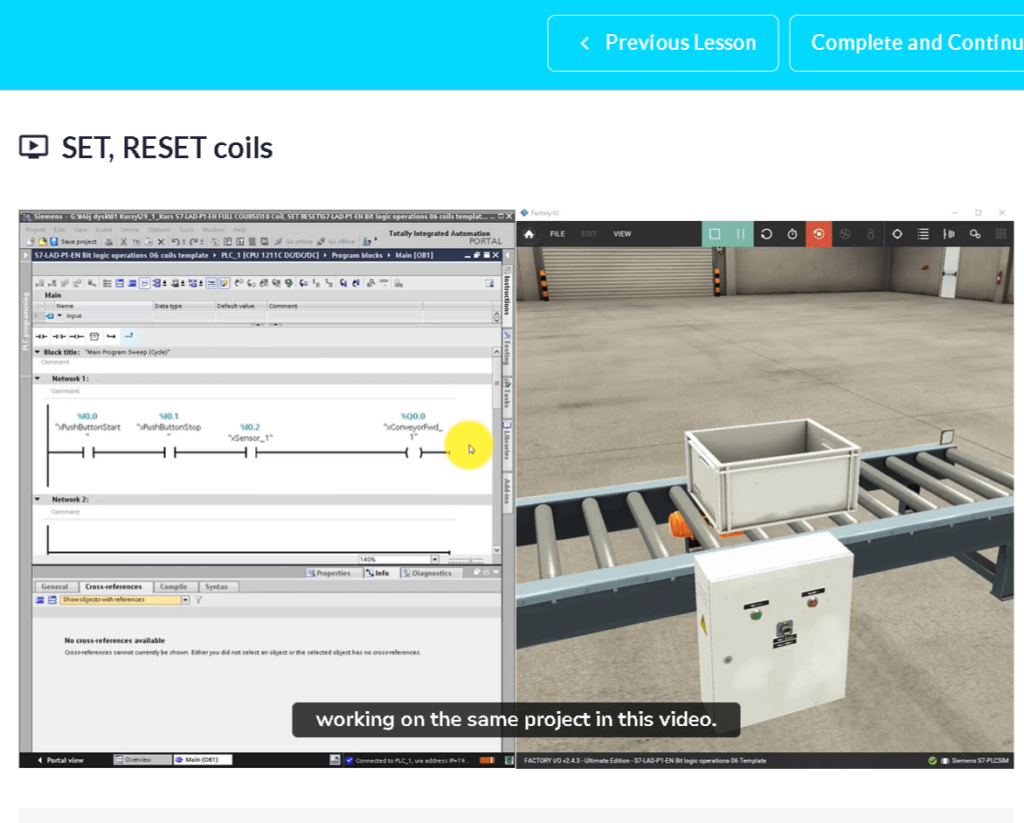The image size is (1024, 823).
Task: Open the 'Show objects with references' dropdown
Action: [185, 598]
